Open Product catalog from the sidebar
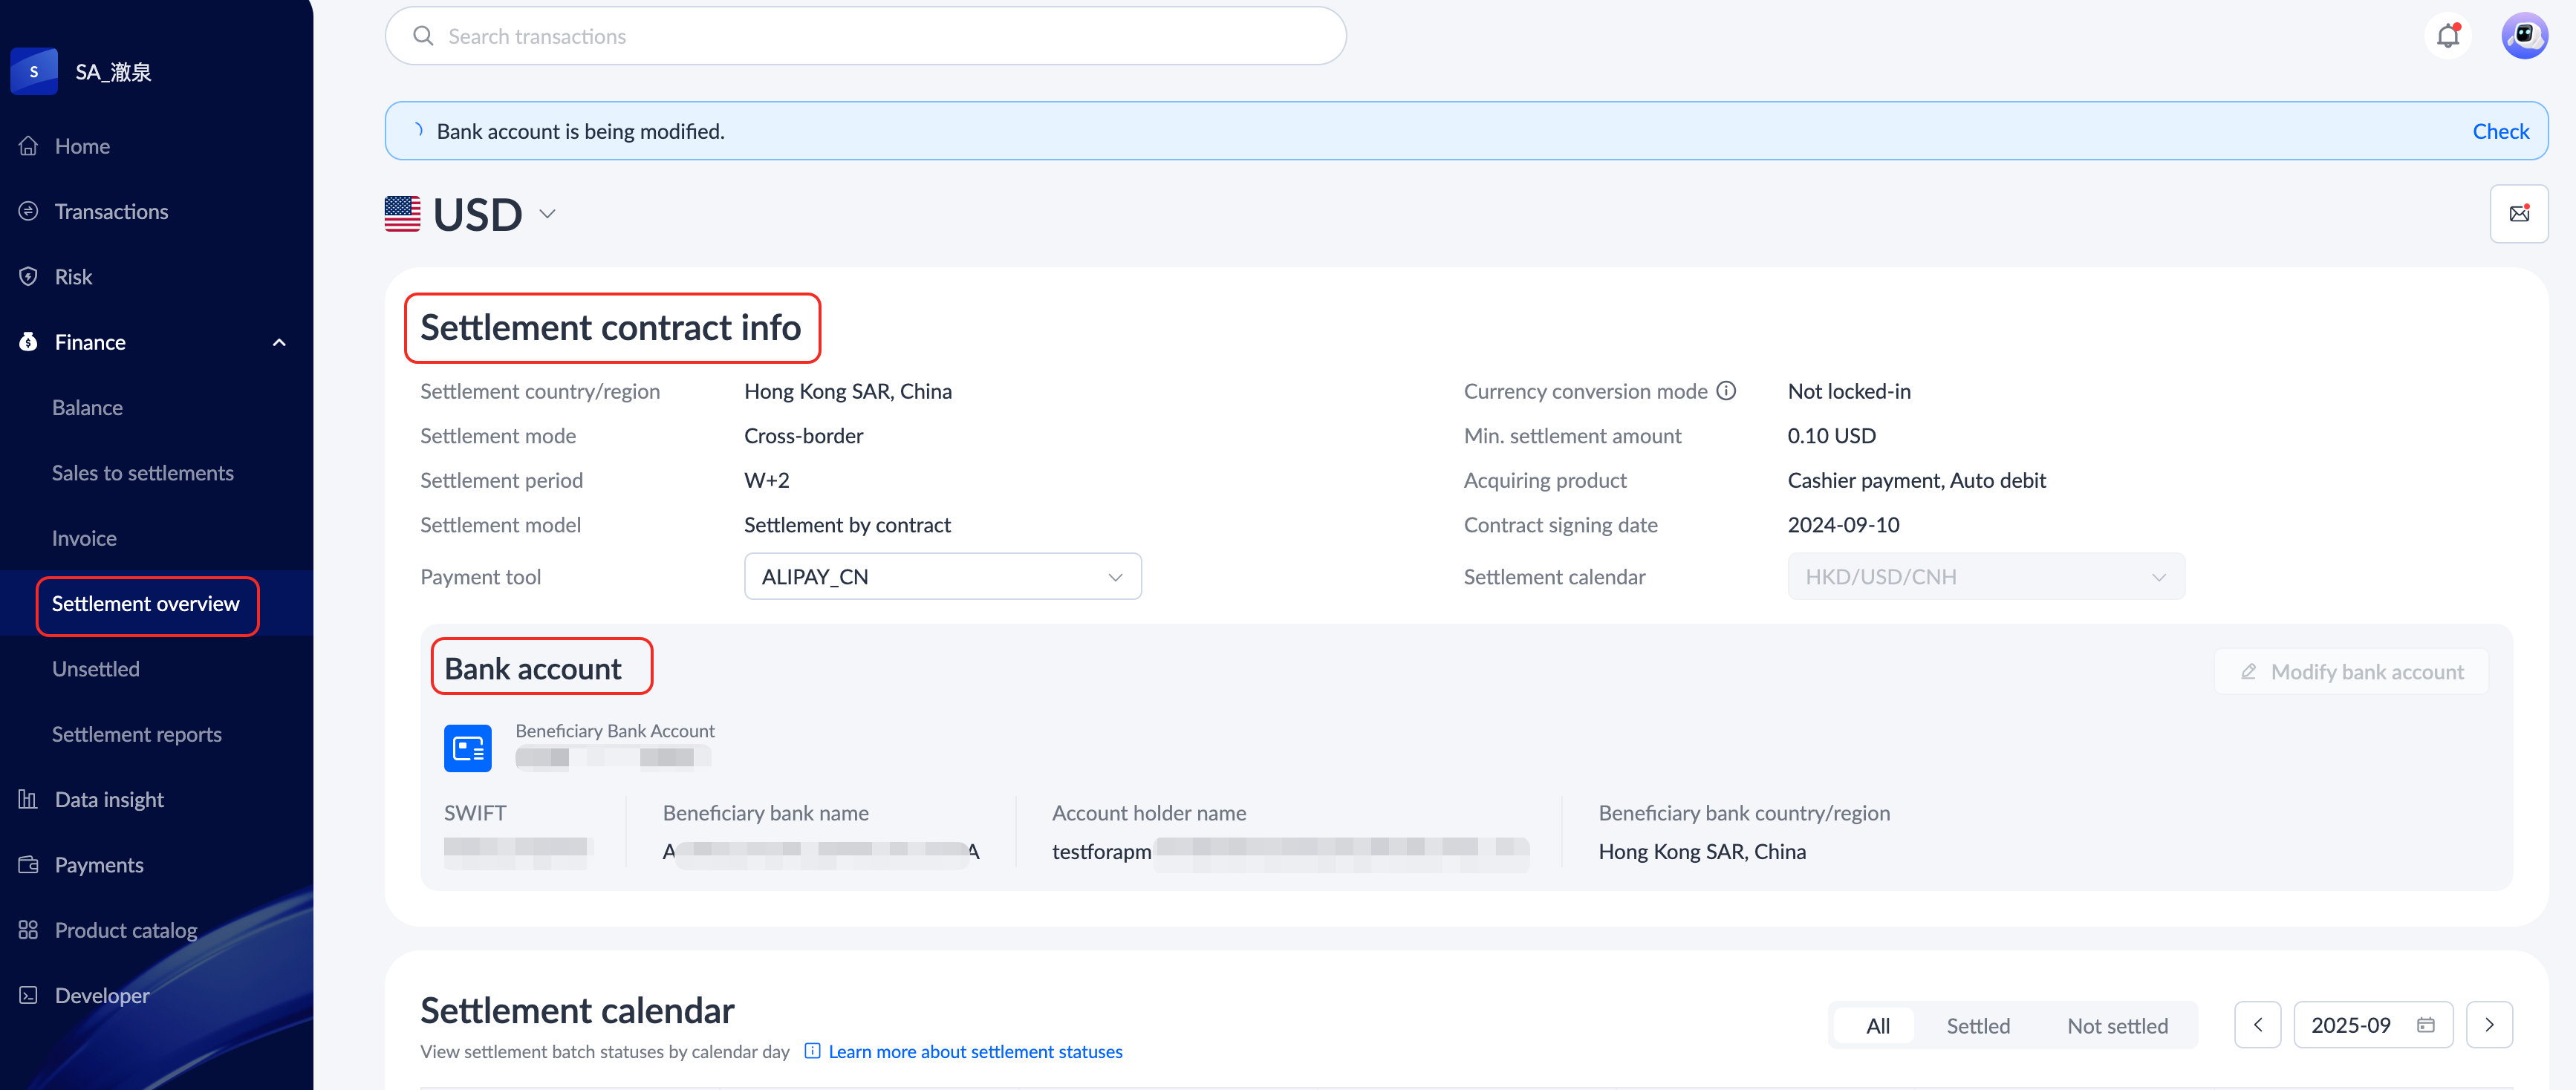 click(x=125, y=930)
